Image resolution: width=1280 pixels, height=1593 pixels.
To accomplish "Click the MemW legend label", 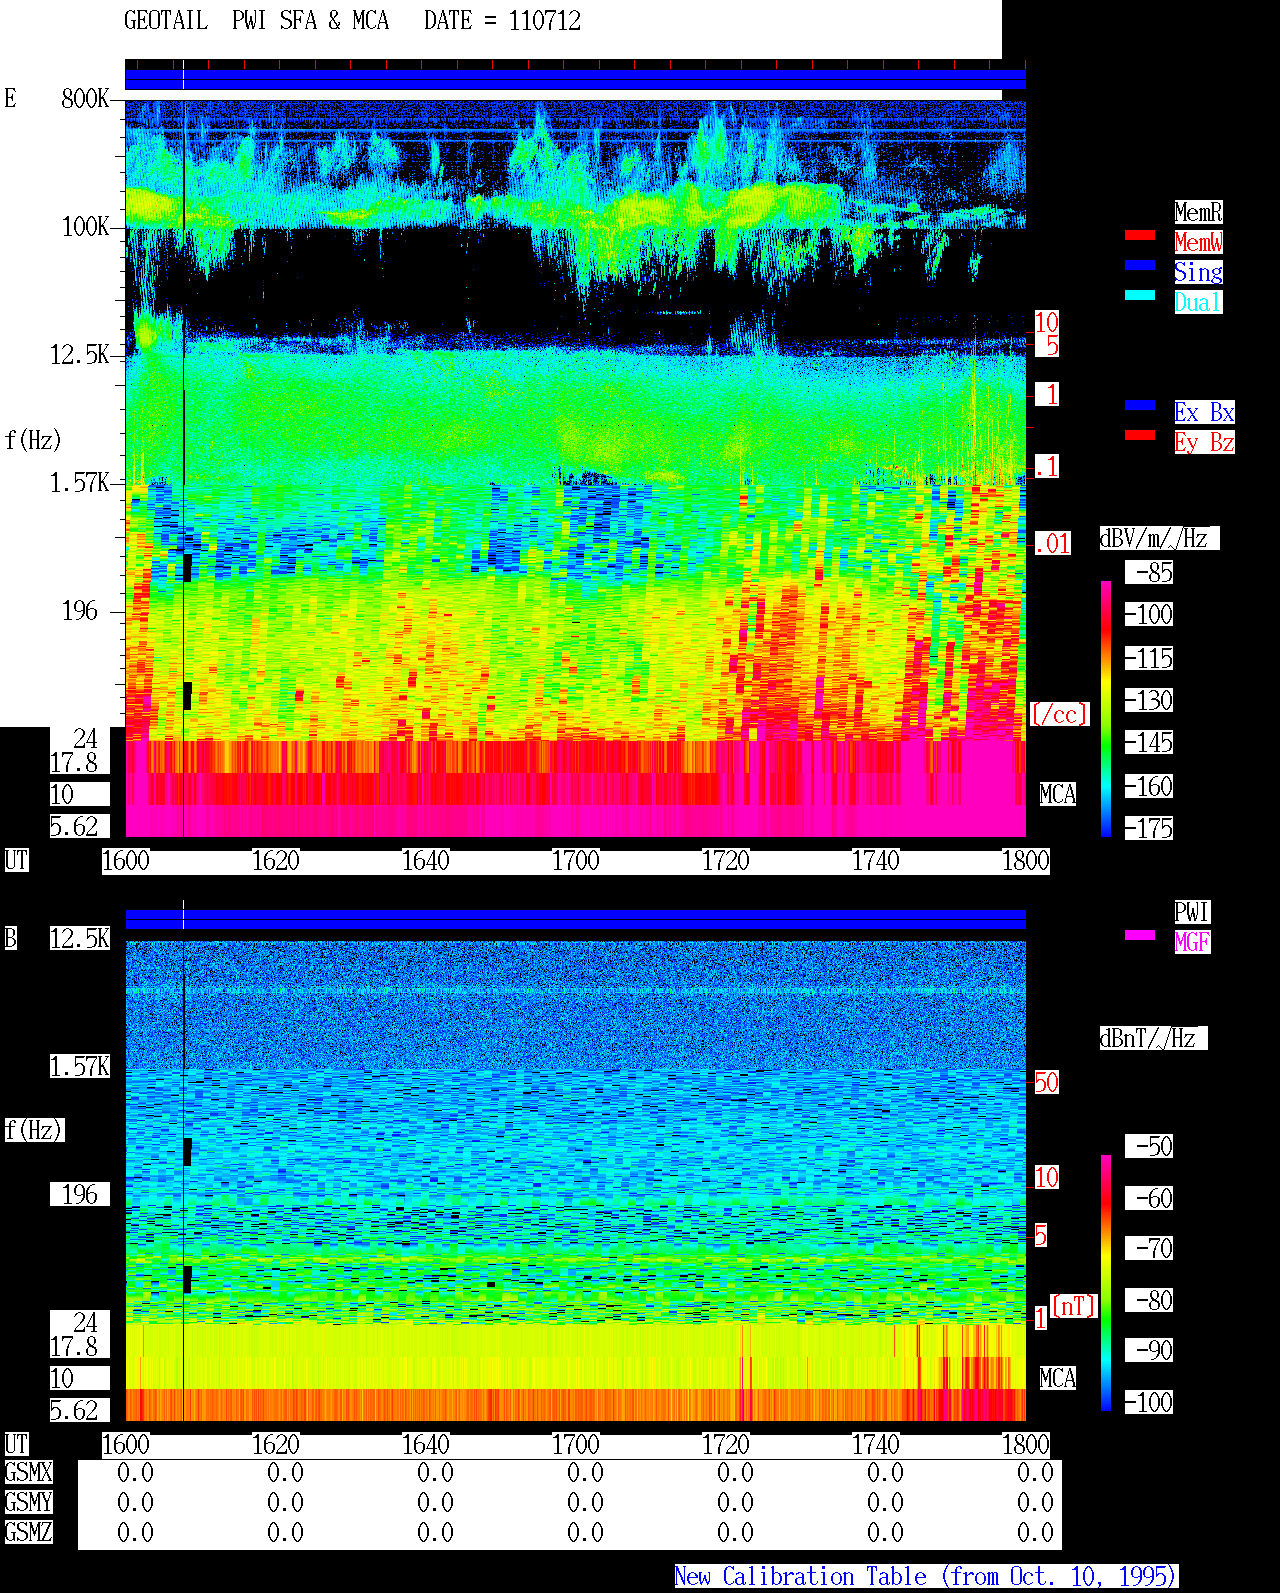I will click(x=1198, y=242).
